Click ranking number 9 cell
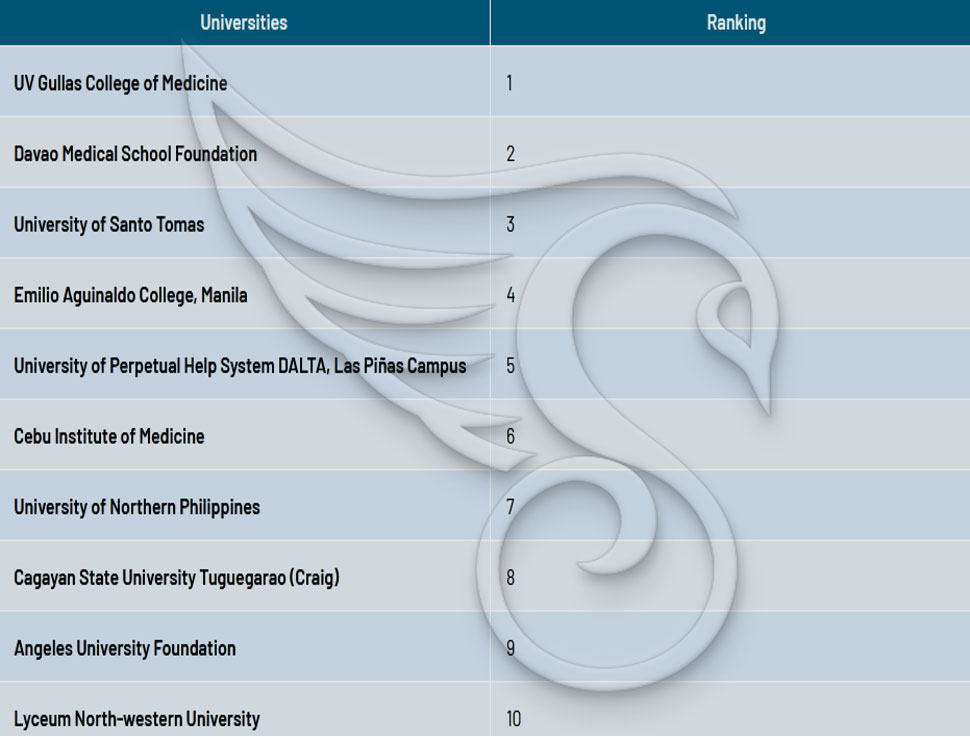 (731, 647)
